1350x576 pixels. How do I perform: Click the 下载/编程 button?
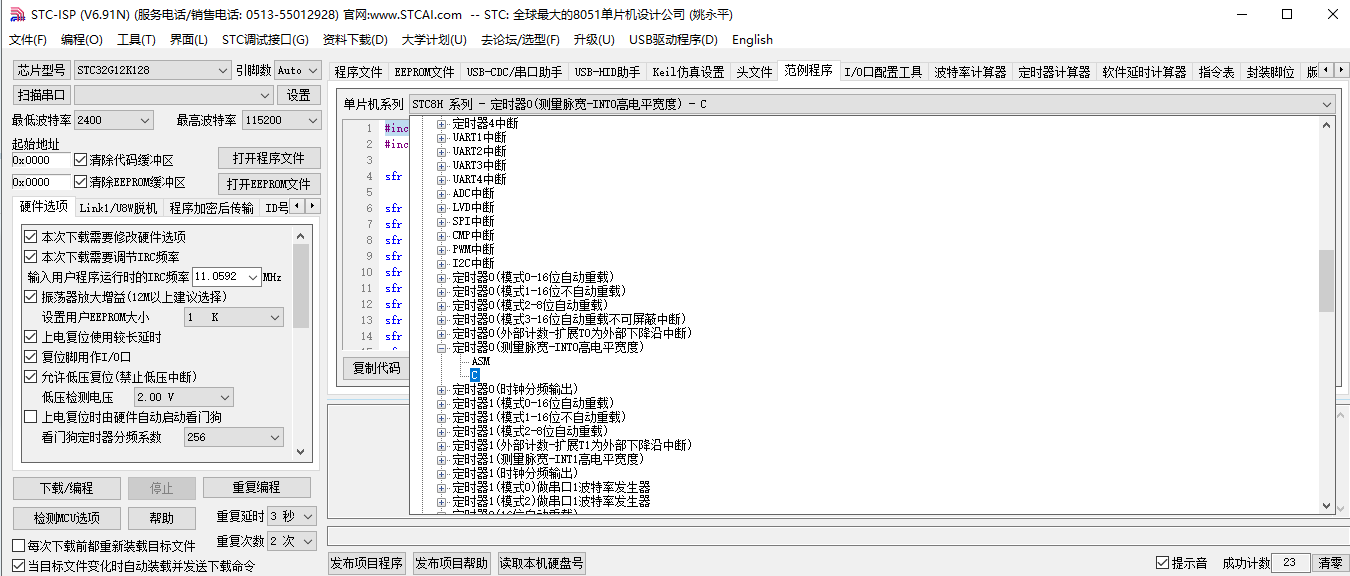click(x=66, y=488)
